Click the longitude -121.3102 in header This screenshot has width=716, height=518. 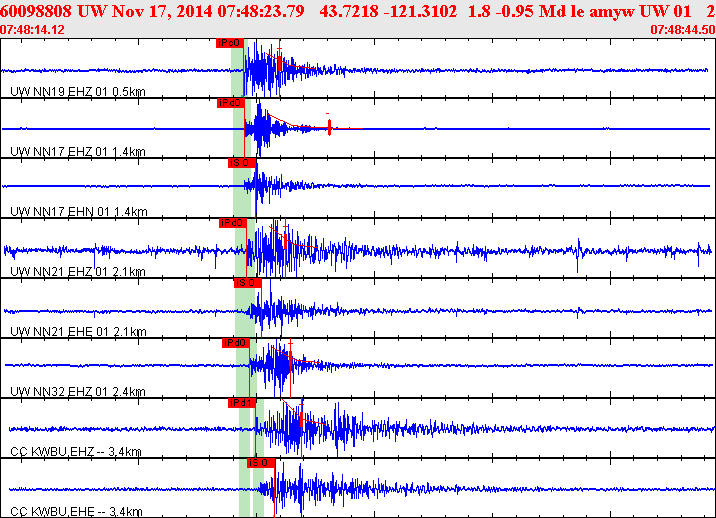click(x=421, y=11)
